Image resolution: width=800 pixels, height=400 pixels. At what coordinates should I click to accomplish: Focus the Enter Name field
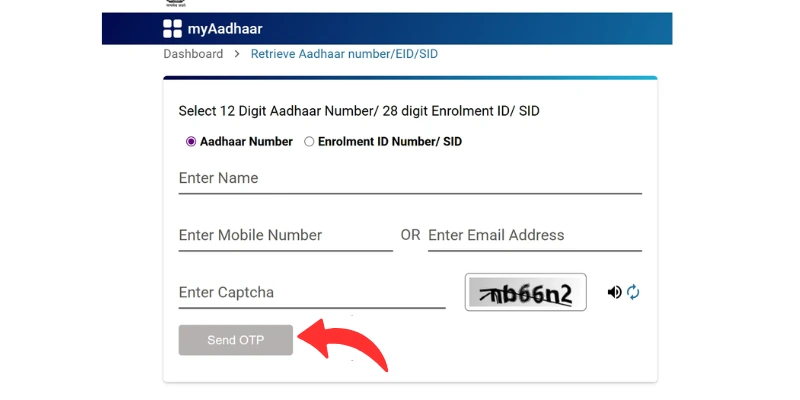point(410,179)
